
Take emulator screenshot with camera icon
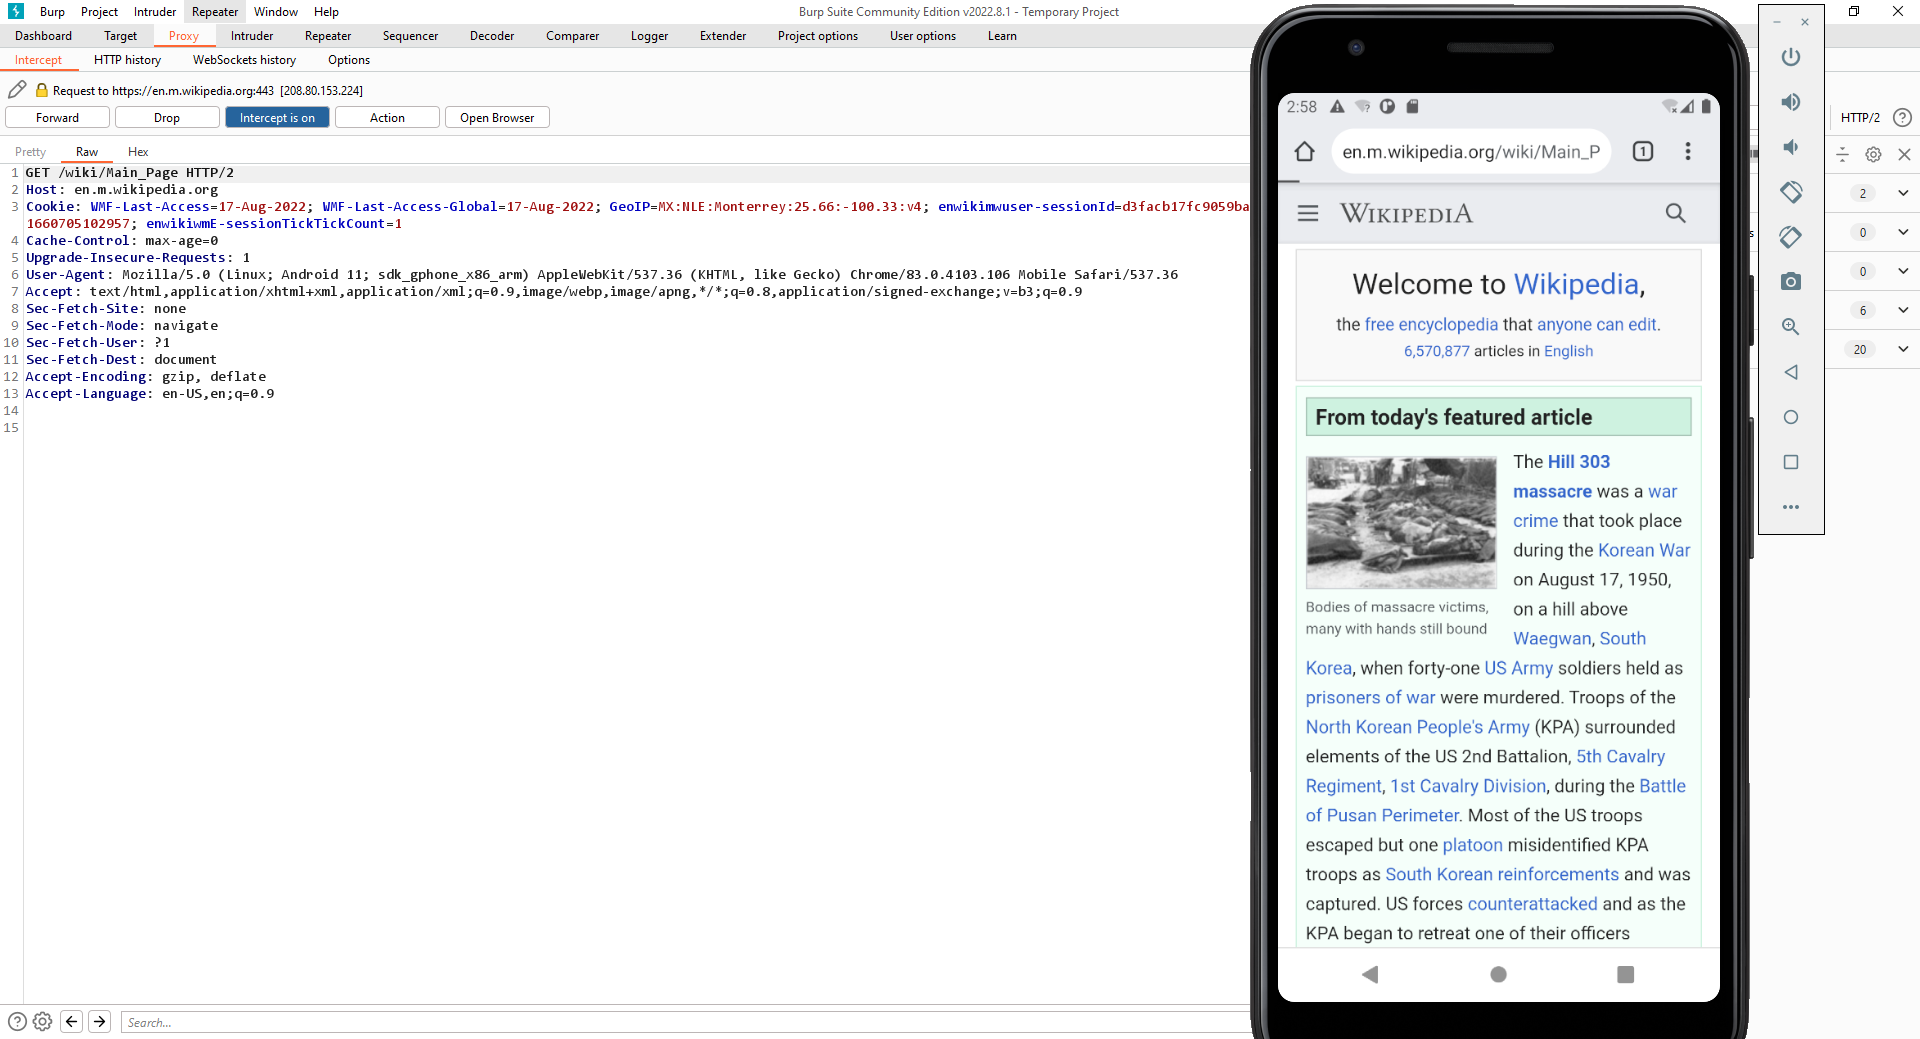pyautogui.click(x=1791, y=282)
